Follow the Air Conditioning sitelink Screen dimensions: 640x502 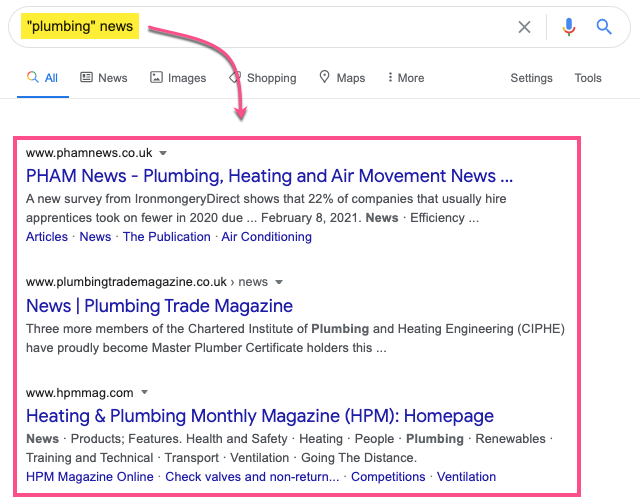pyautogui.click(x=267, y=237)
